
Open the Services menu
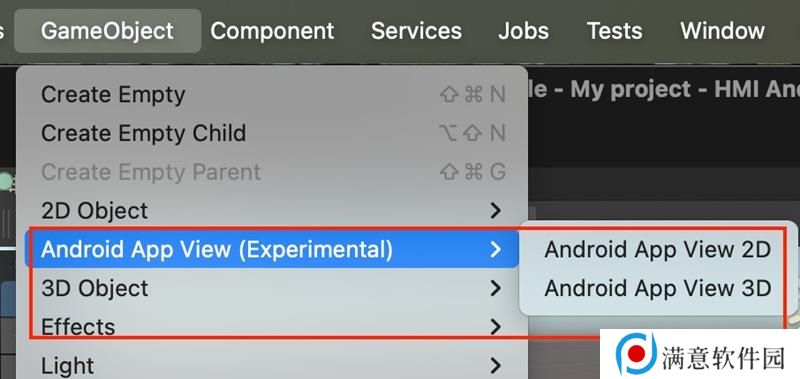coord(416,31)
